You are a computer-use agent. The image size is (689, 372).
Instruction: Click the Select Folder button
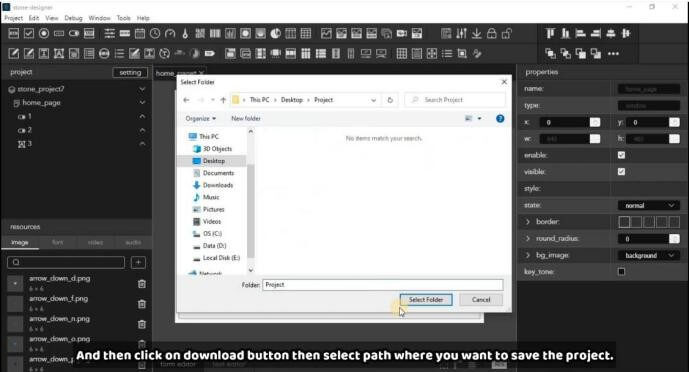click(x=426, y=300)
